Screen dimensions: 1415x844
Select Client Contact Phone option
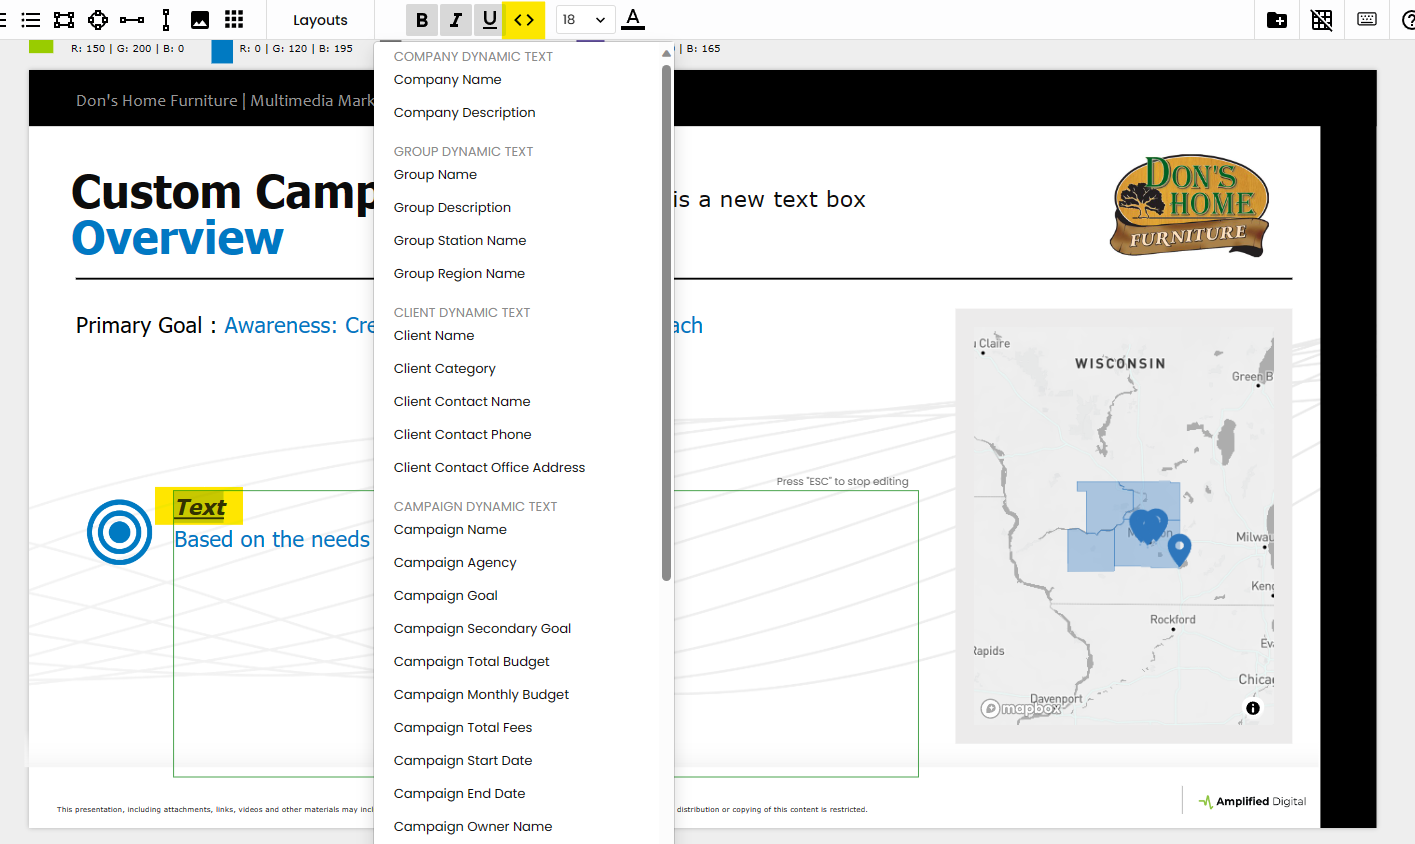463,435
